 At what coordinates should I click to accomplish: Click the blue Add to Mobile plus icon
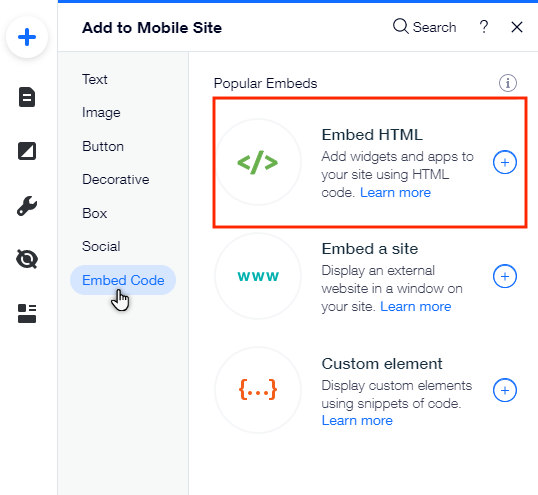27,37
